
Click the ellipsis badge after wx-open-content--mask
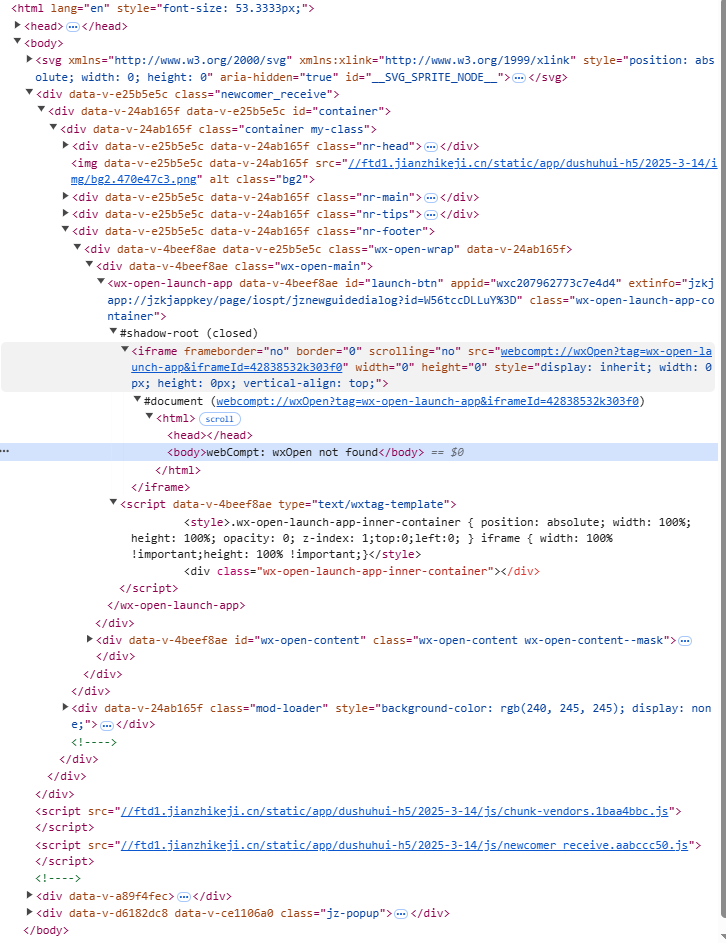click(684, 641)
